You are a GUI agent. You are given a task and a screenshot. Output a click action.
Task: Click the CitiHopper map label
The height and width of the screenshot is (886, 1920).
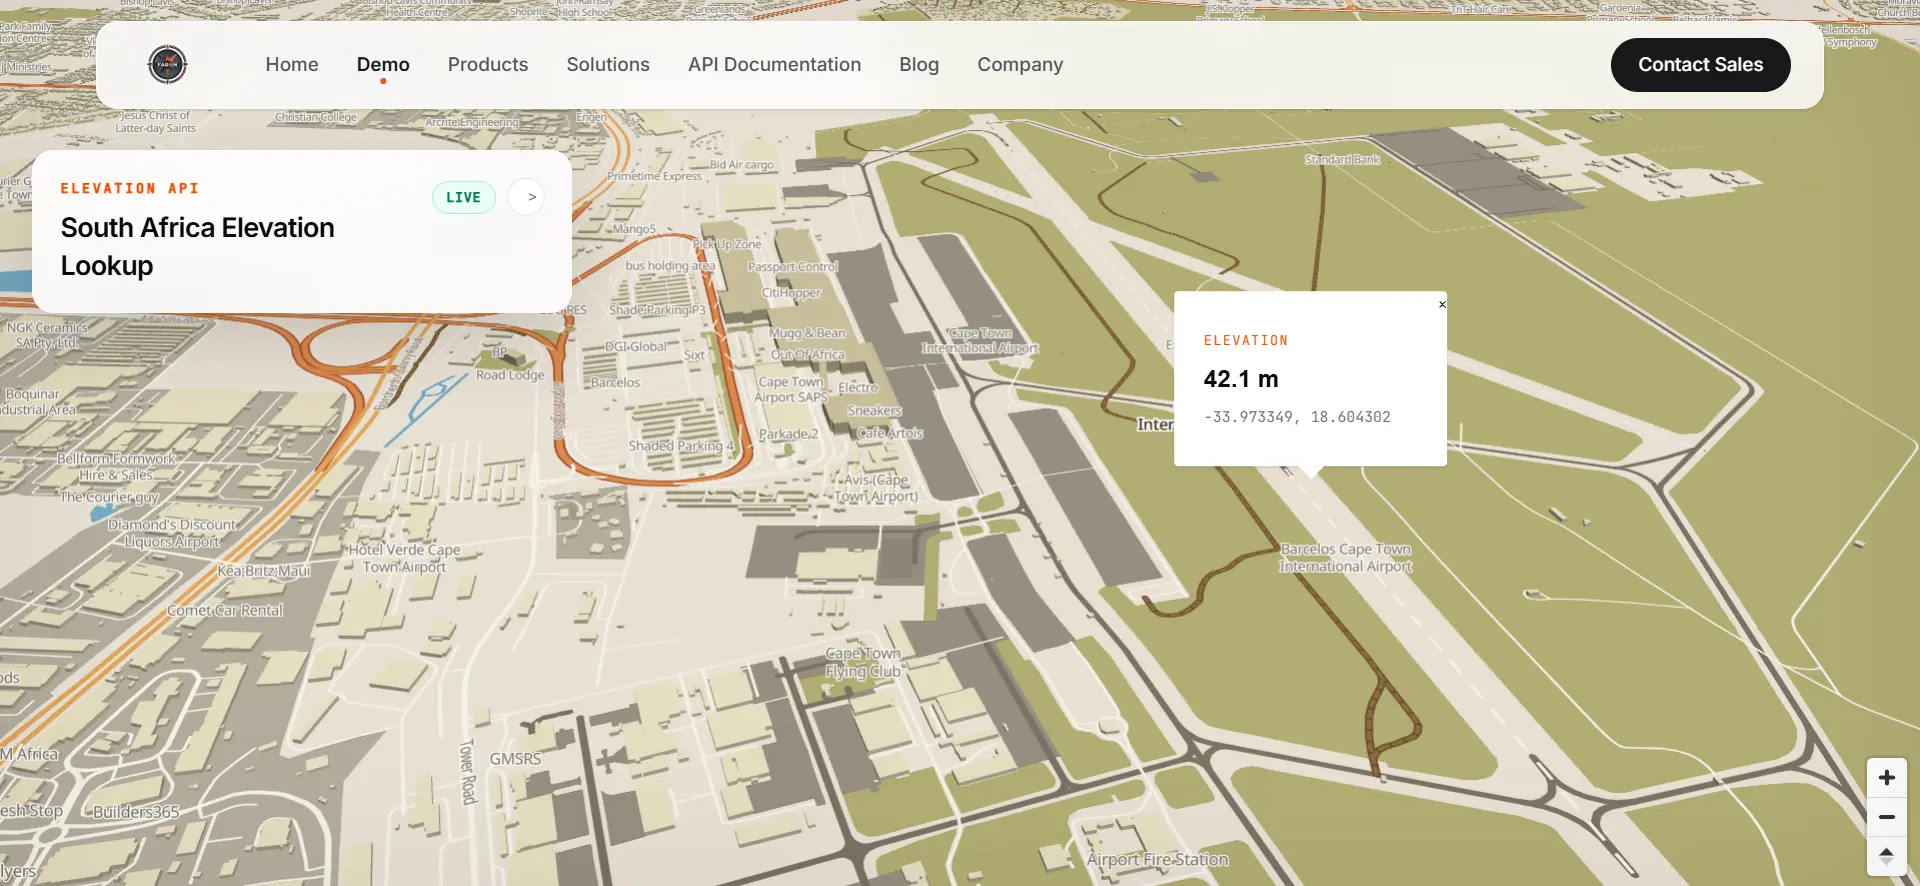pyautogui.click(x=792, y=293)
